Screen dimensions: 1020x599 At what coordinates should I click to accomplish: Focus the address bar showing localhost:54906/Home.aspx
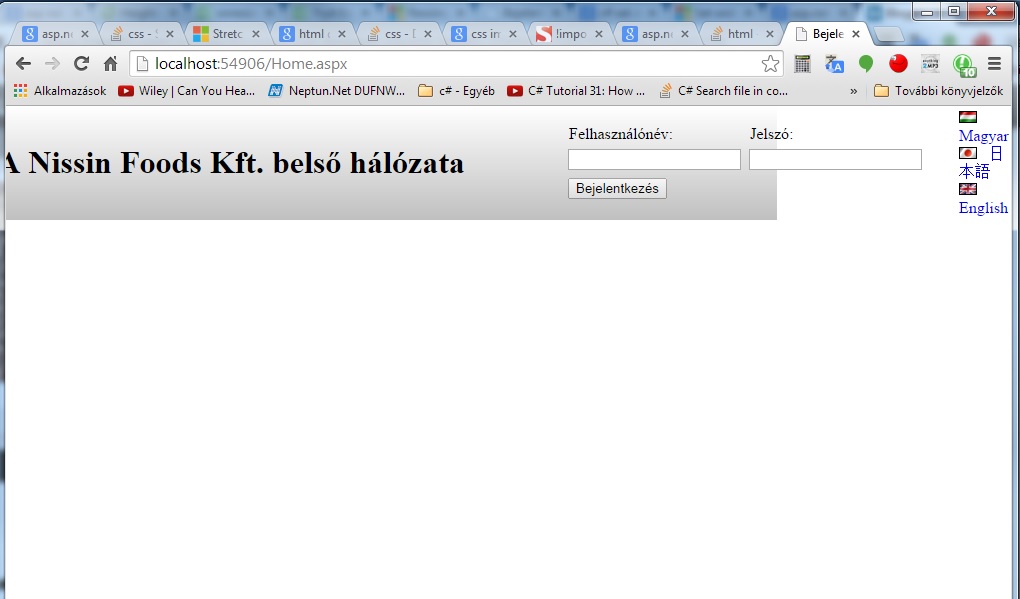455,64
